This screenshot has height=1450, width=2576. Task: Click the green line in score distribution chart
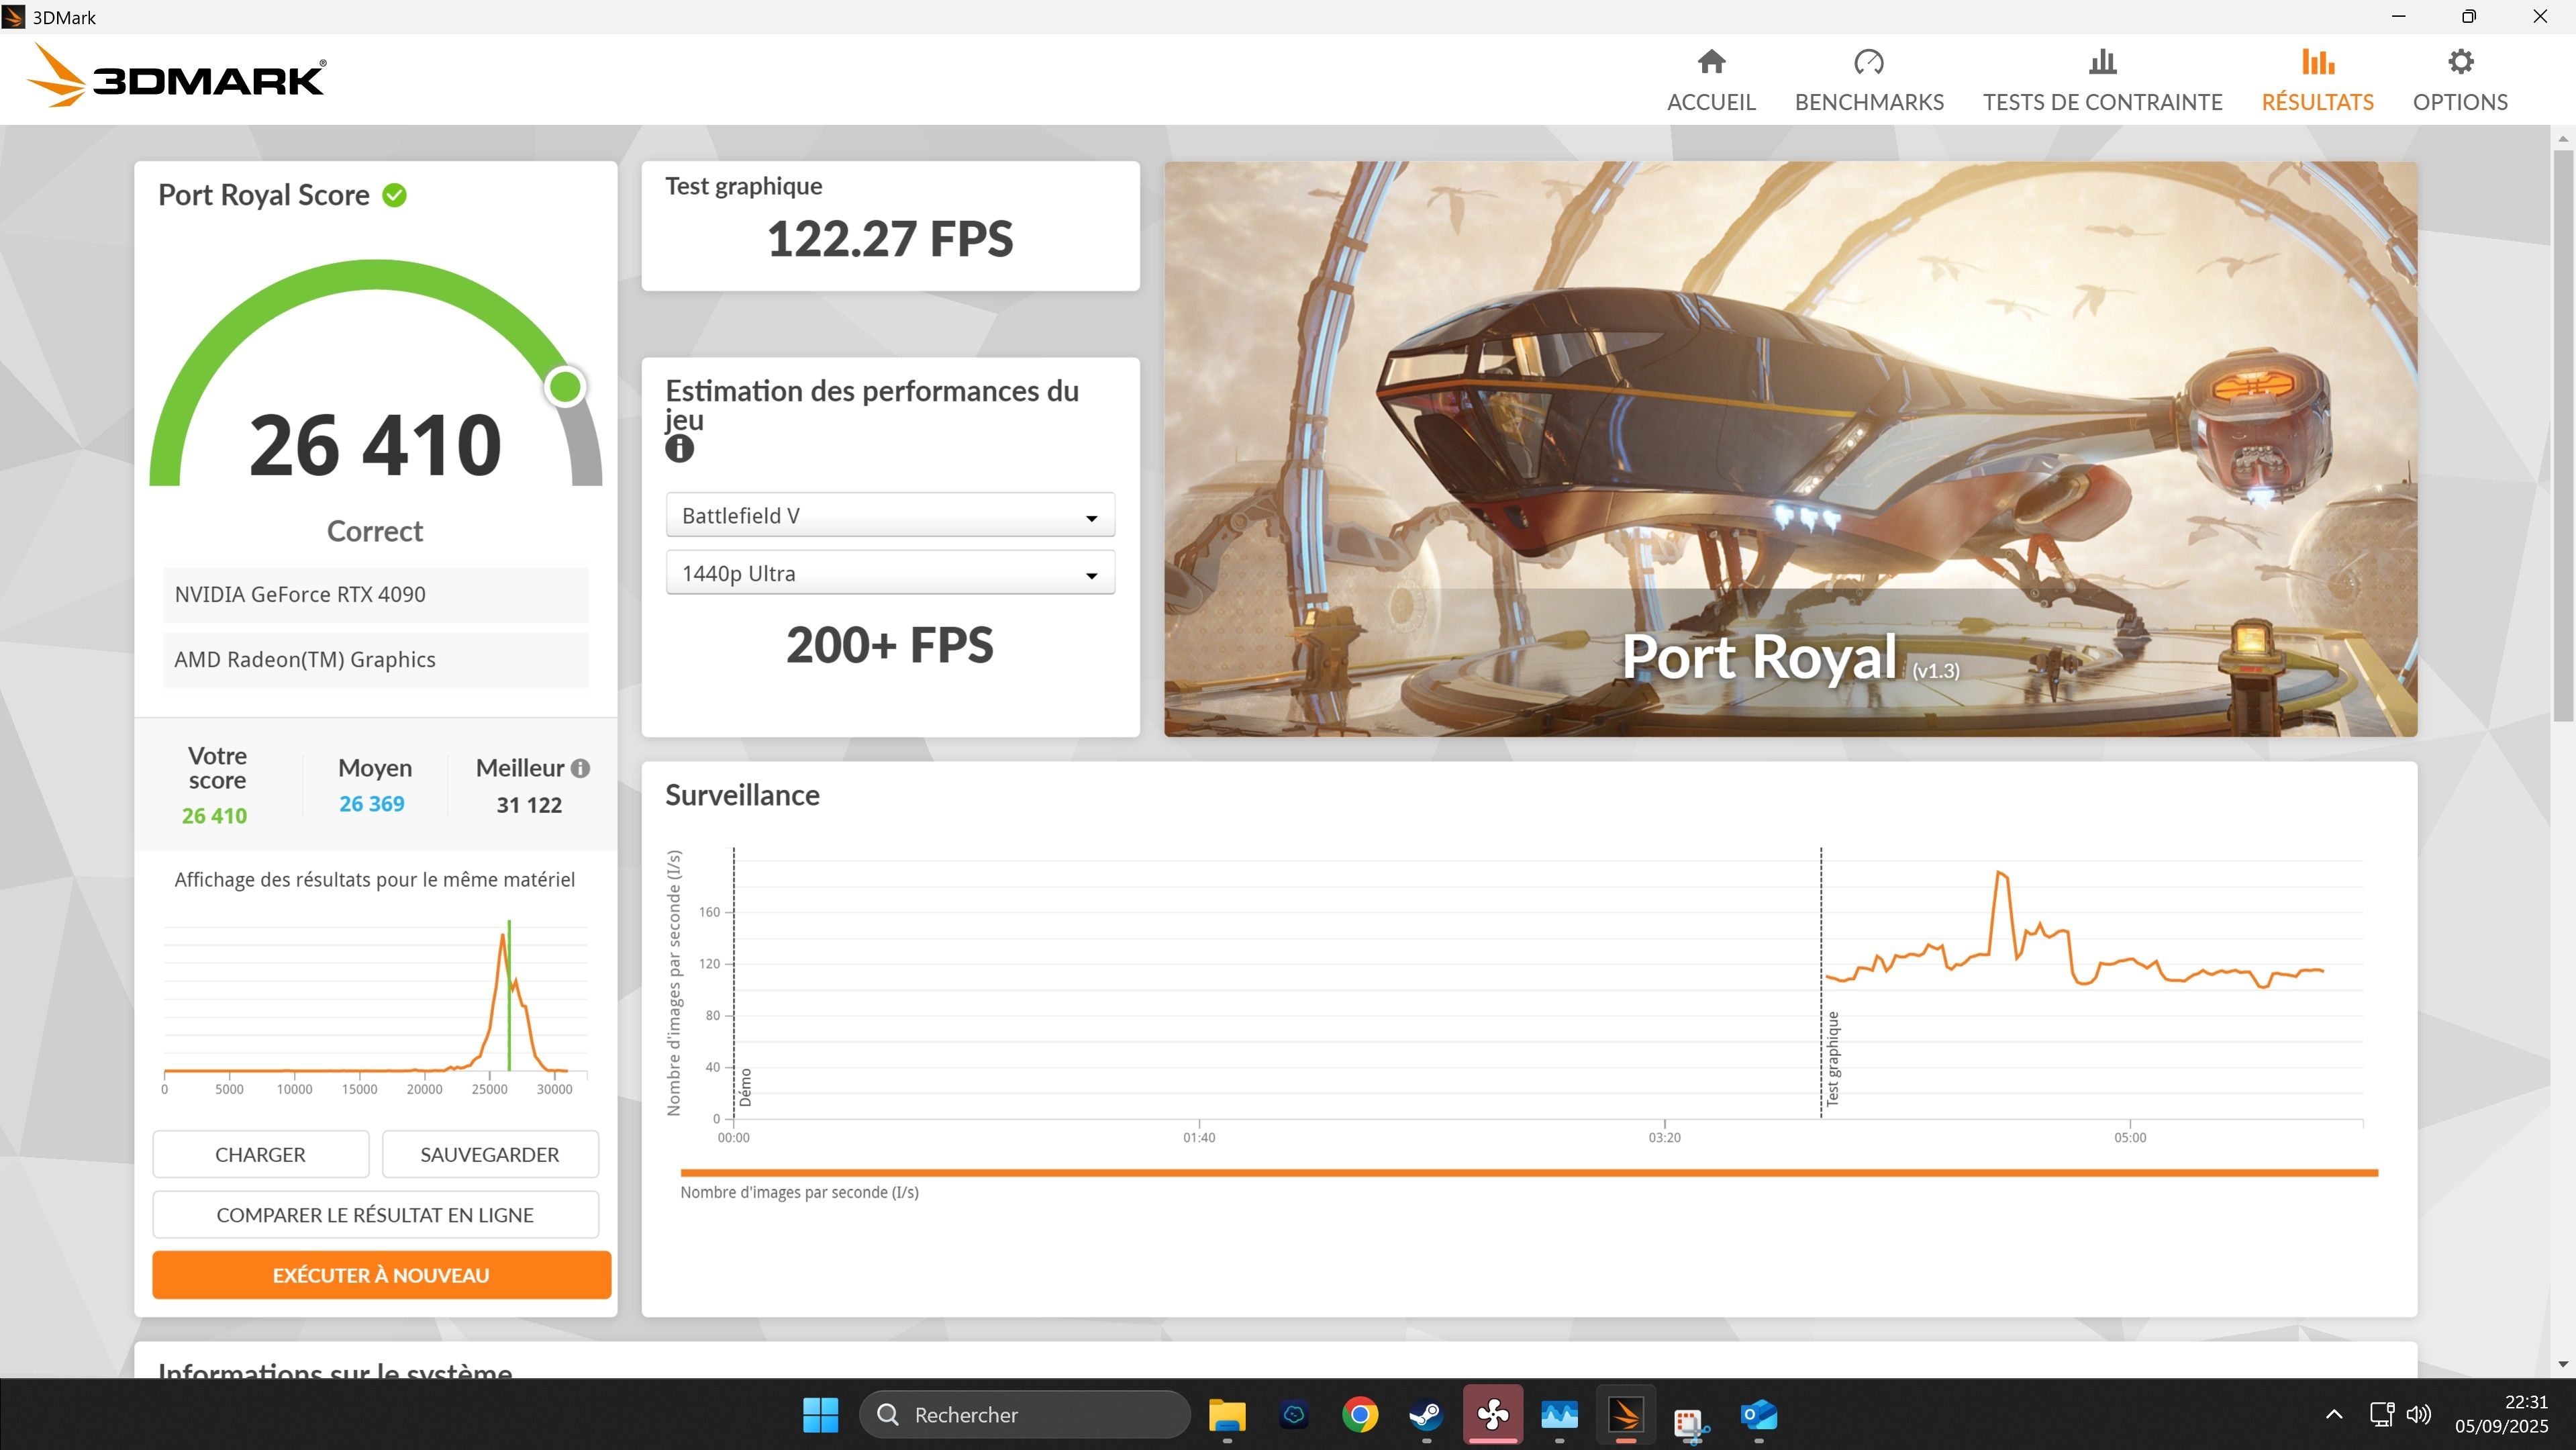(509, 996)
